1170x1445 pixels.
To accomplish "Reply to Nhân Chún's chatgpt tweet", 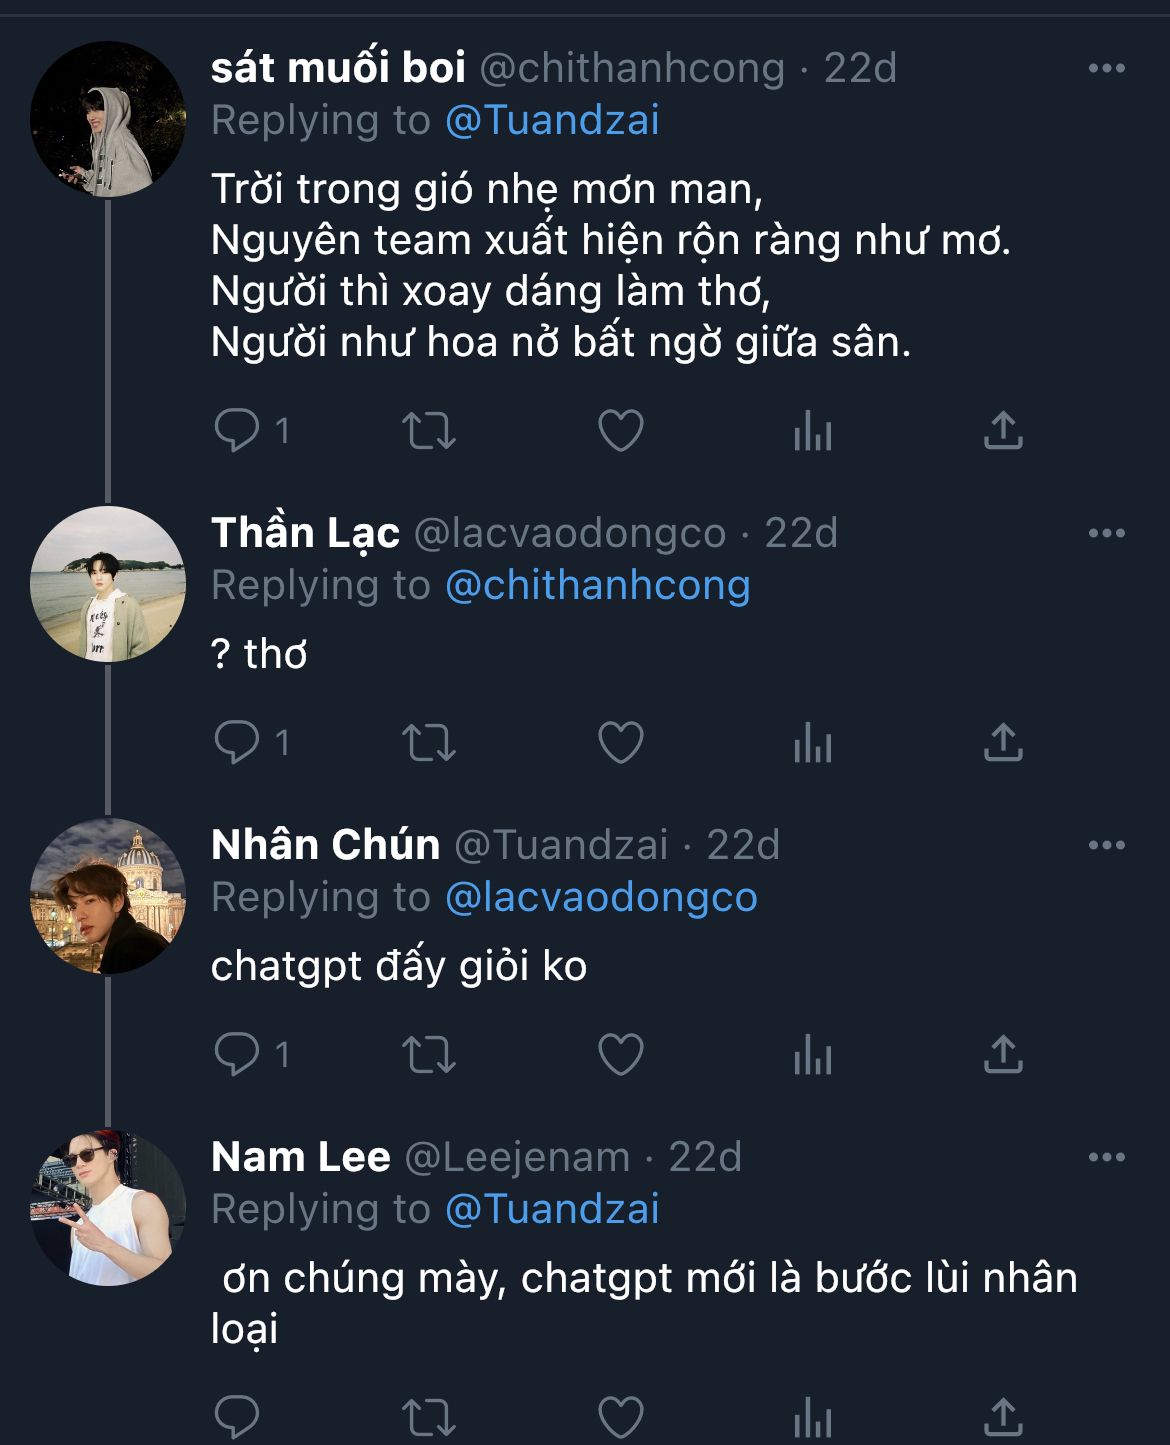I will pos(237,1055).
